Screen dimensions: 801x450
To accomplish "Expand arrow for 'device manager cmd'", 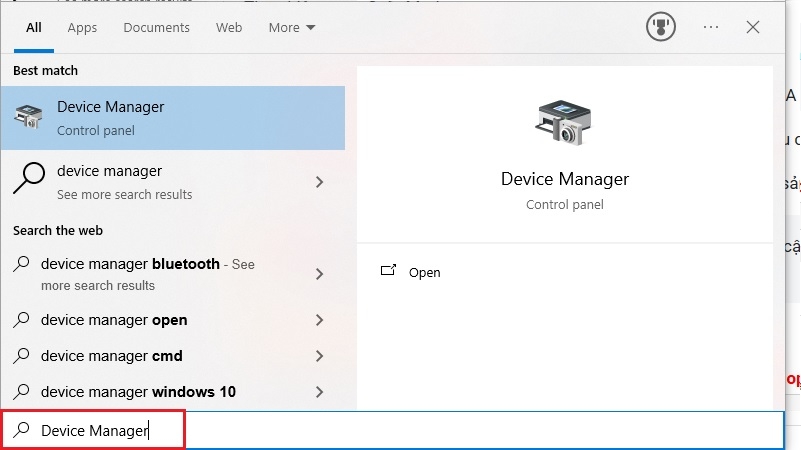I will coord(320,356).
